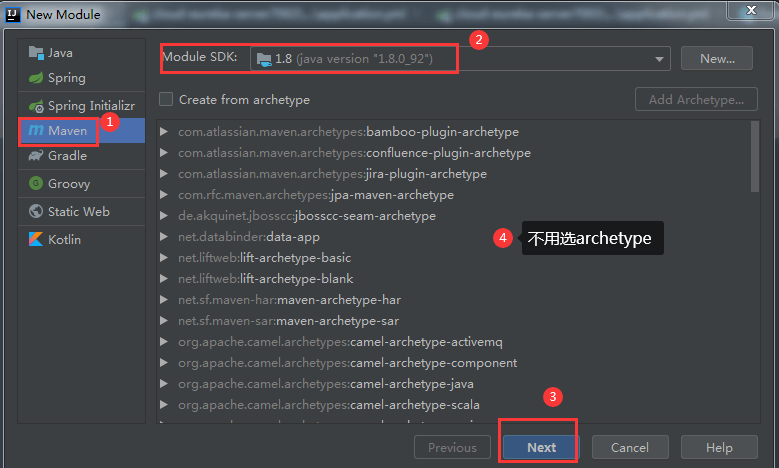Select camel-archetype-scala row text
The width and height of the screenshot is (779, 468).
pos(329,404)
